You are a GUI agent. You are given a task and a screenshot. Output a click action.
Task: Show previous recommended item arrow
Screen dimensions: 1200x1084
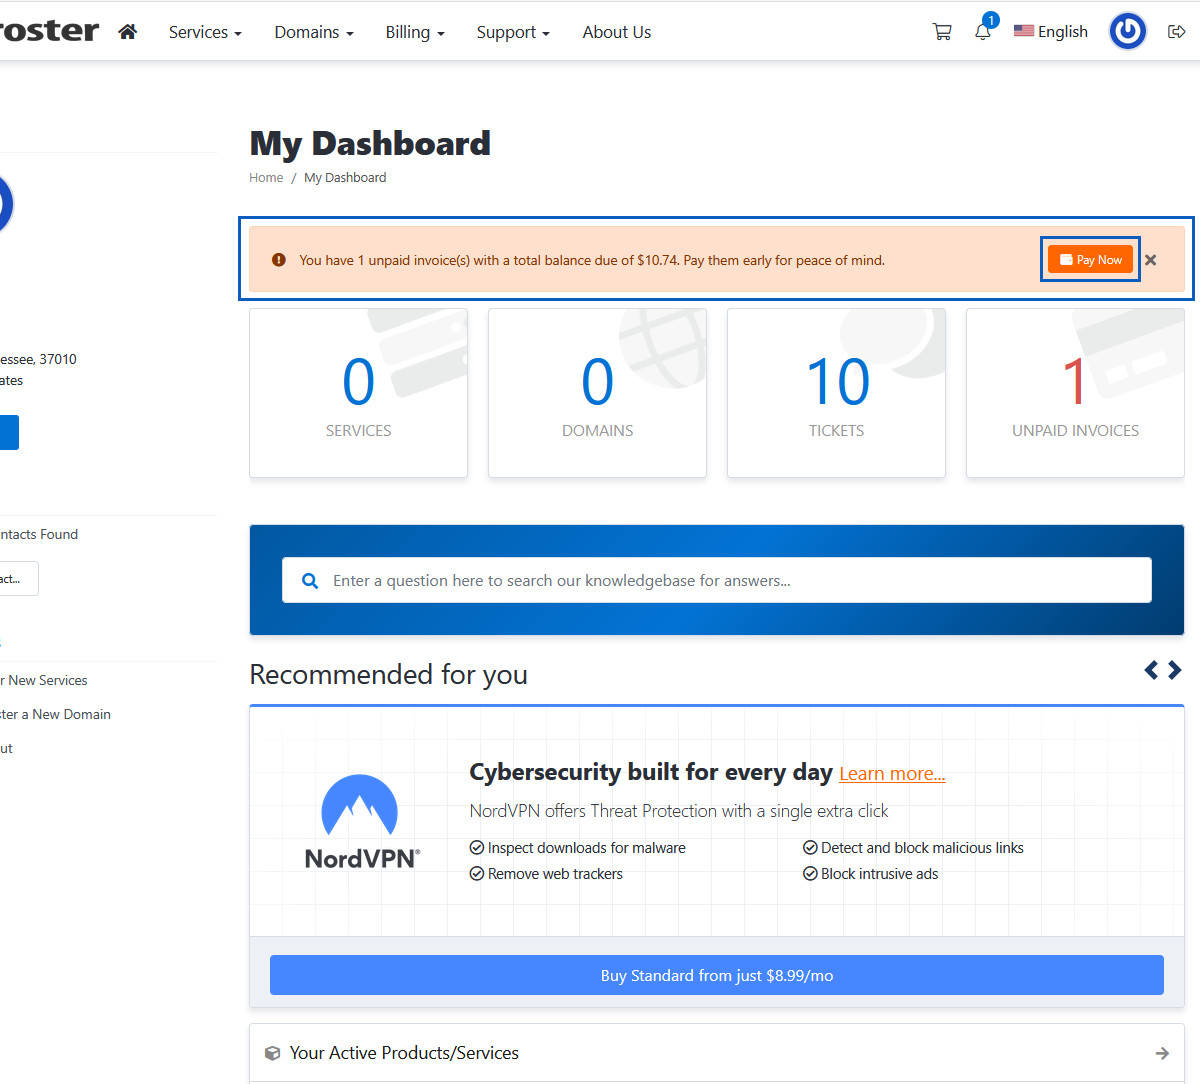click(x=1151, y=670)
